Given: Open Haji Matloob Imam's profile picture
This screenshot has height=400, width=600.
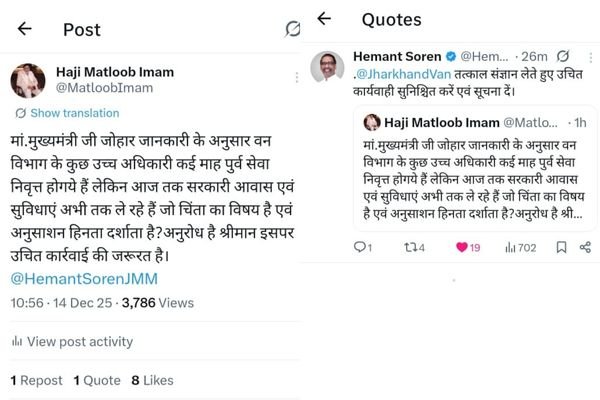Looking at the screenshot, I should point(27,82).
